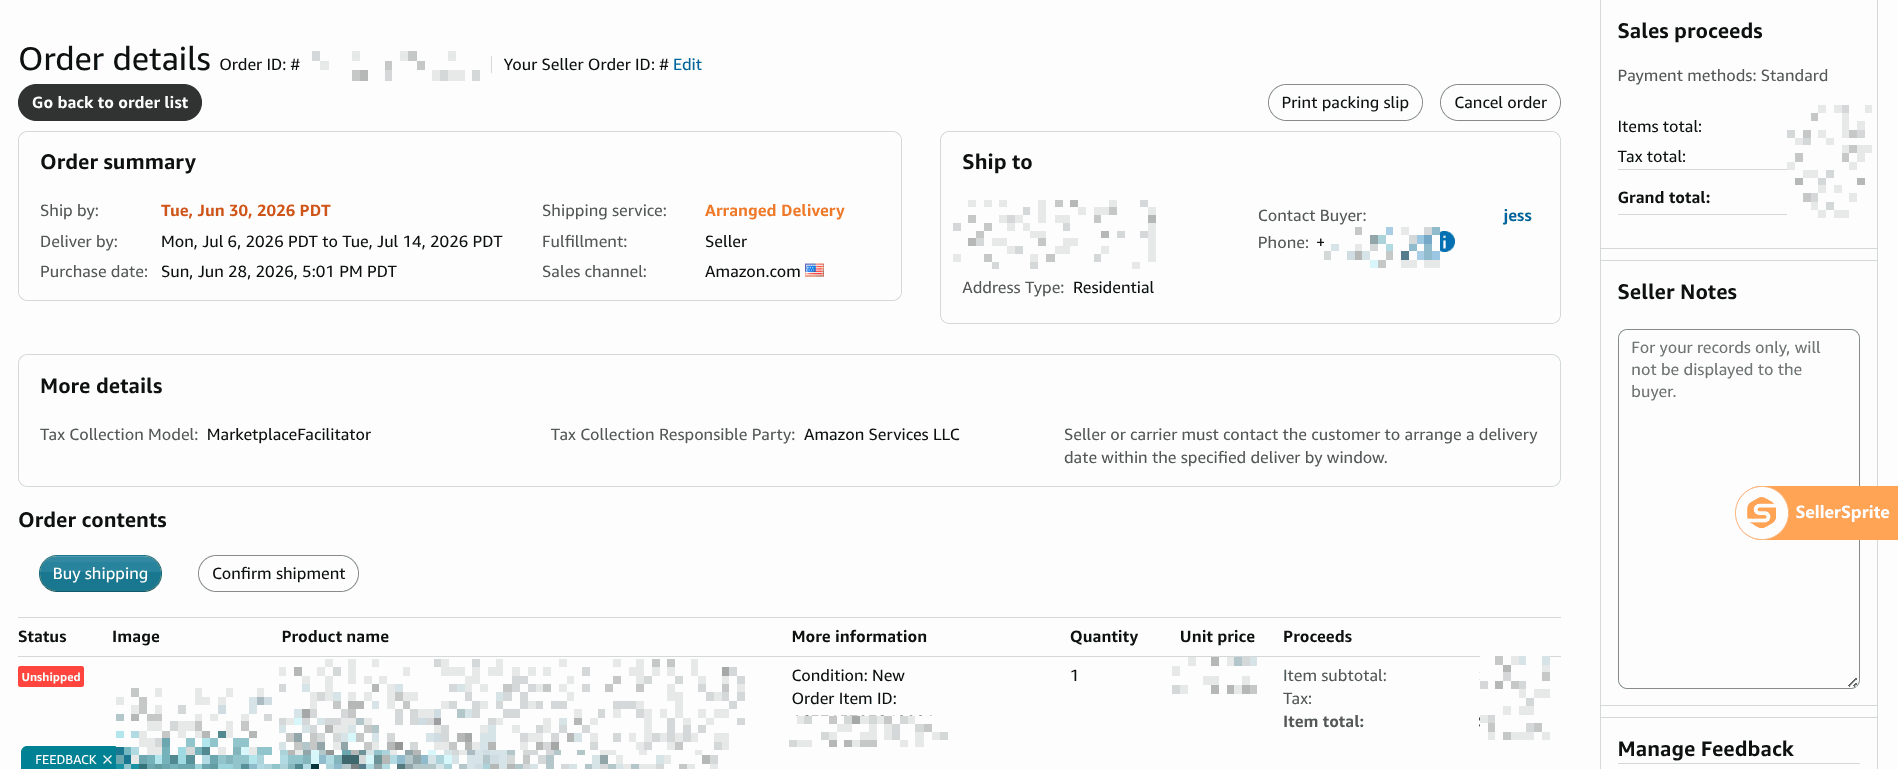Click the Manage Feedback heading

pos(1705,749)
